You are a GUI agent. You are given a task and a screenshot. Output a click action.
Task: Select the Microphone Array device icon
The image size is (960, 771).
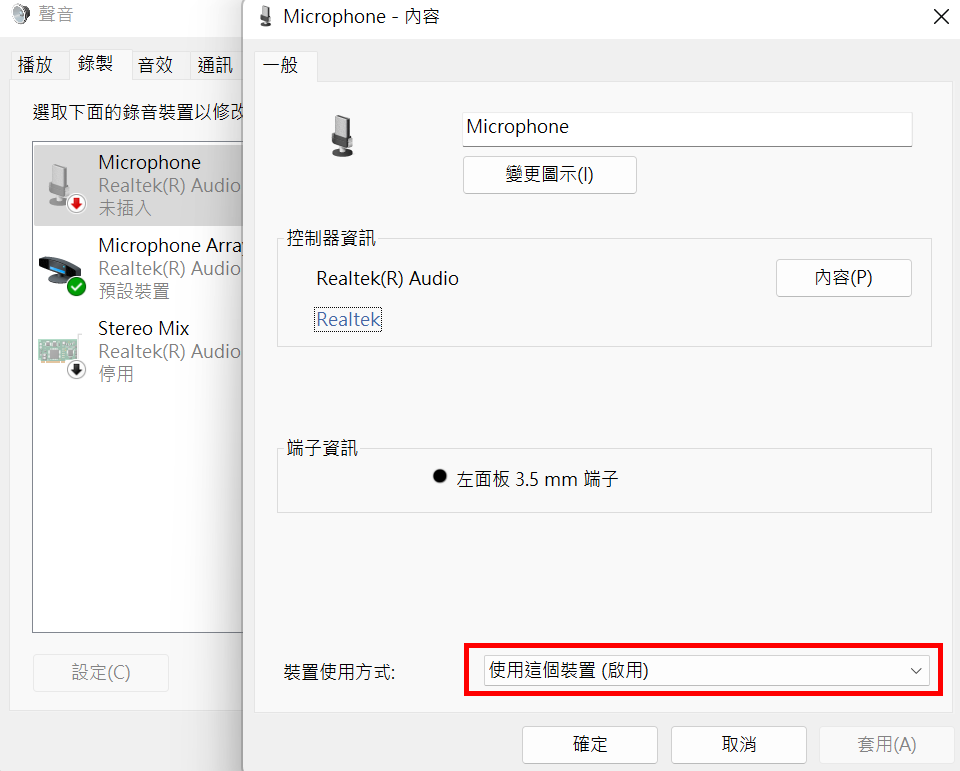coord(62,274)
